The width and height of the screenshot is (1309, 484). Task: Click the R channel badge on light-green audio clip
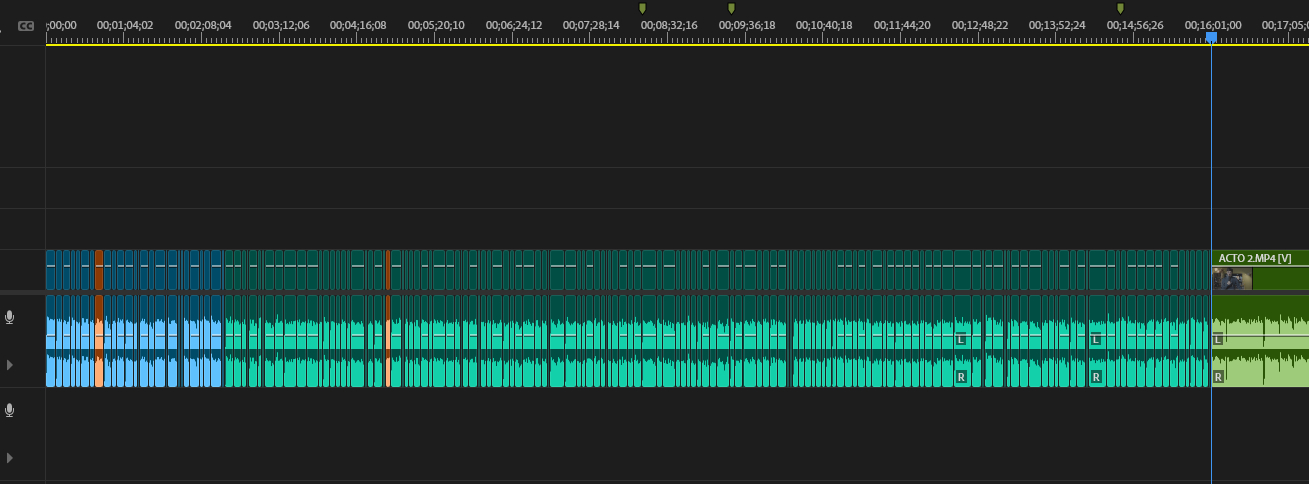pyautogui.click(x=1218, y=377)
